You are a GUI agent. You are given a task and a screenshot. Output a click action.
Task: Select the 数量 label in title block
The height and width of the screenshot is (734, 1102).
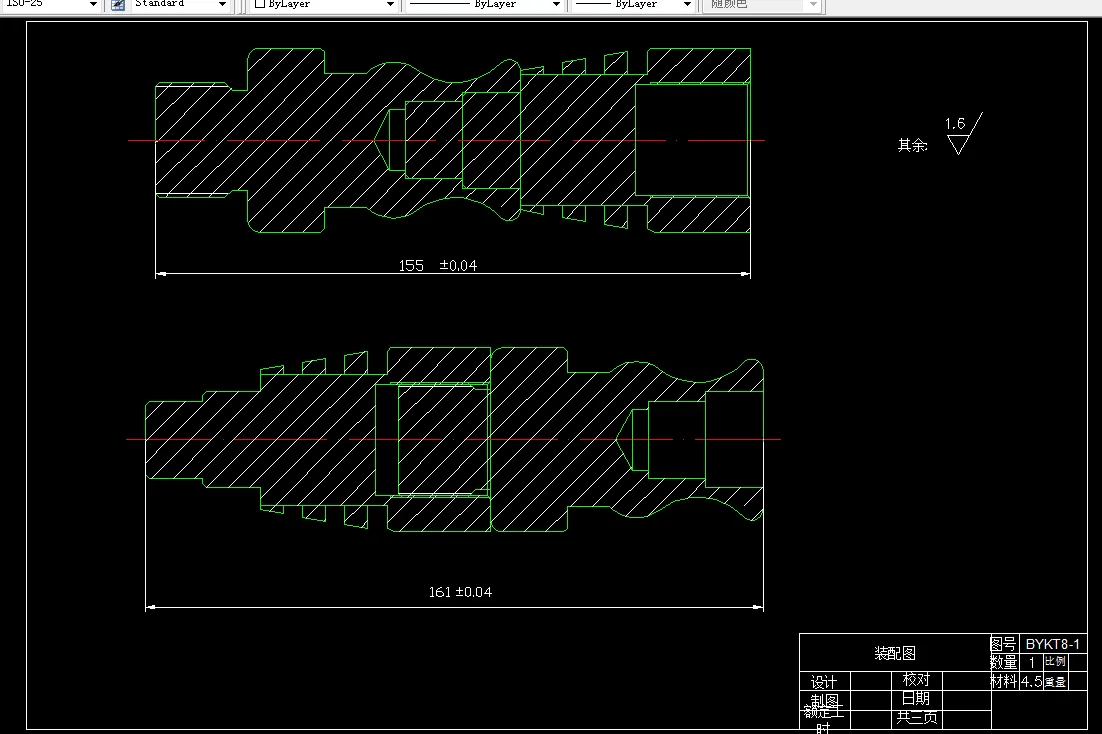point(1004,662)
